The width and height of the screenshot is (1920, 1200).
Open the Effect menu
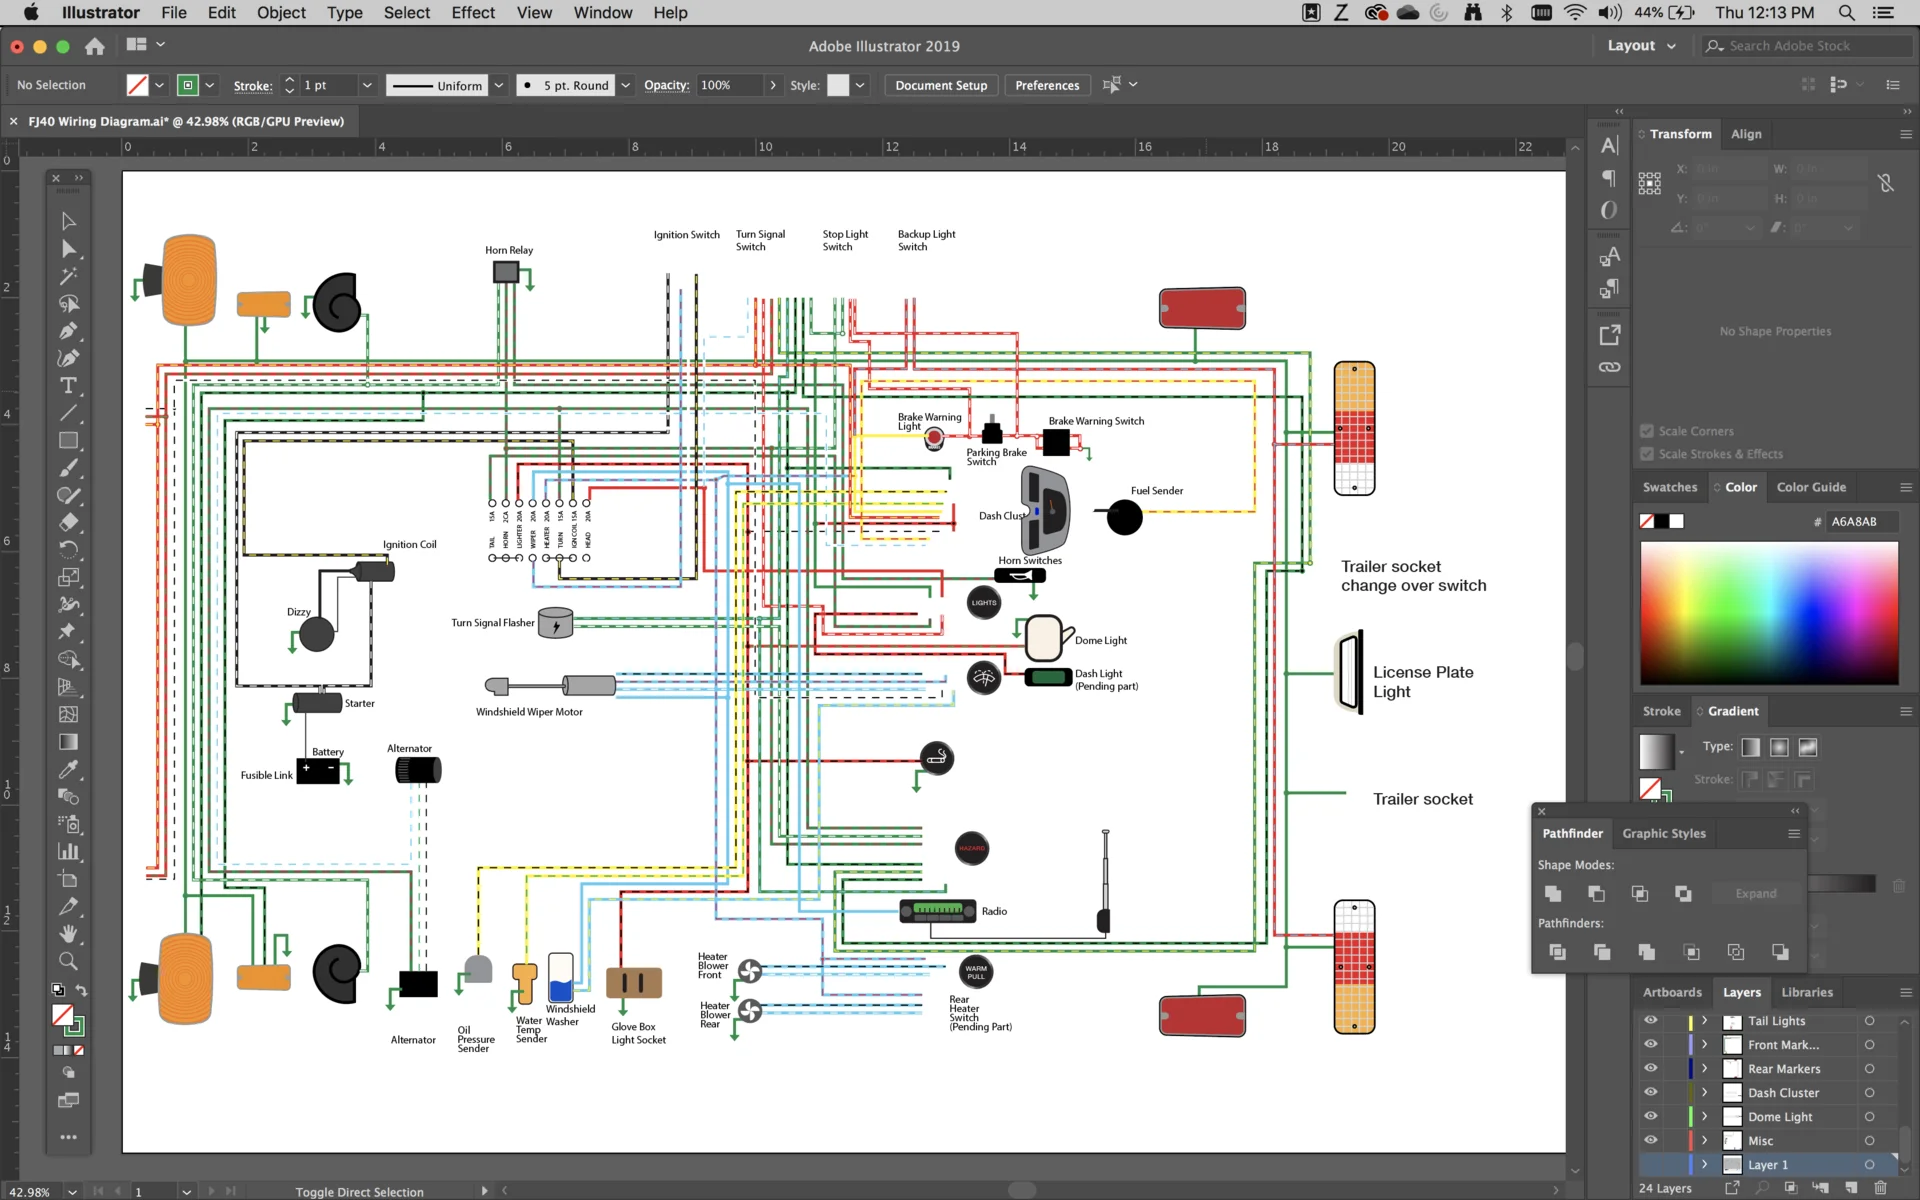click(x=473, y=13)
